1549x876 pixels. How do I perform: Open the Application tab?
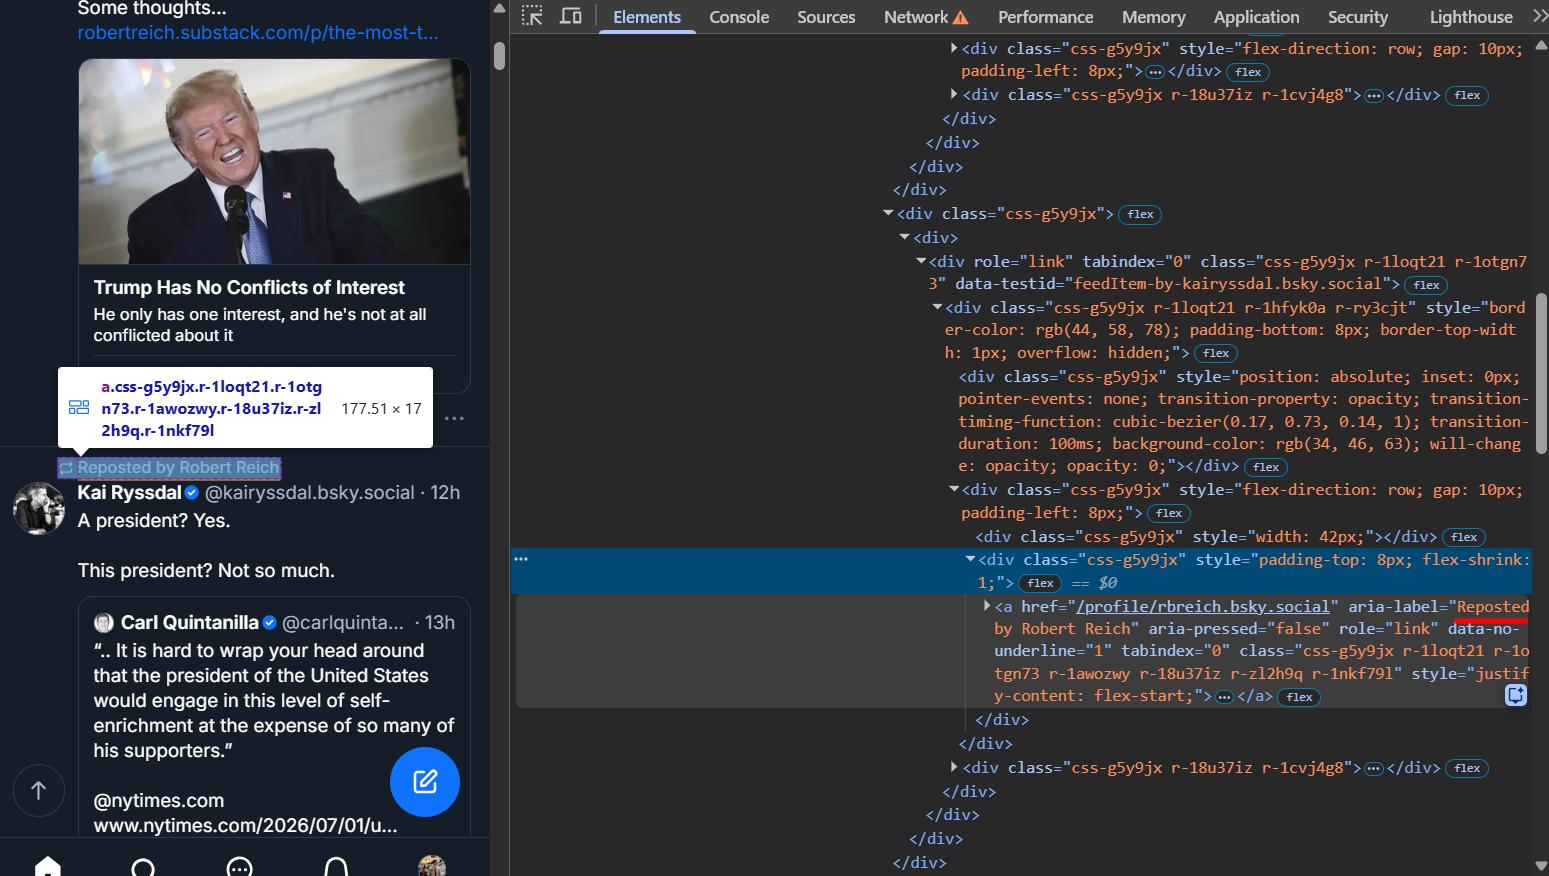pyautogui.click(x=1256, y=17)
